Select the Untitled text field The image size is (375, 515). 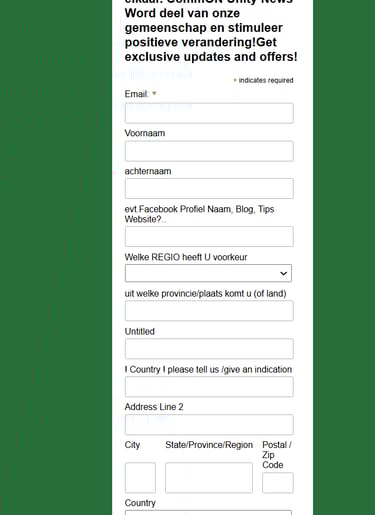click(209, 349)
